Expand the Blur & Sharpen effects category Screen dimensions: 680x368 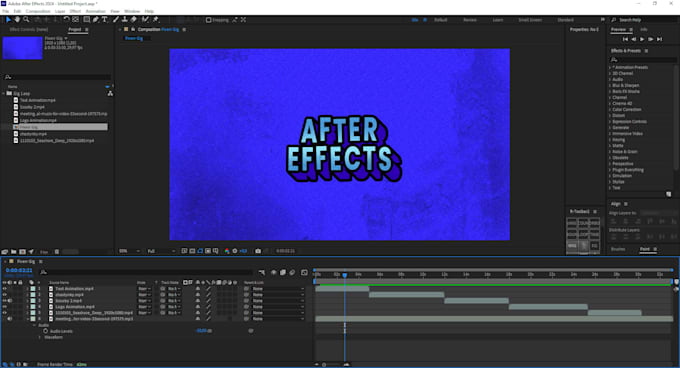point(610,85)
